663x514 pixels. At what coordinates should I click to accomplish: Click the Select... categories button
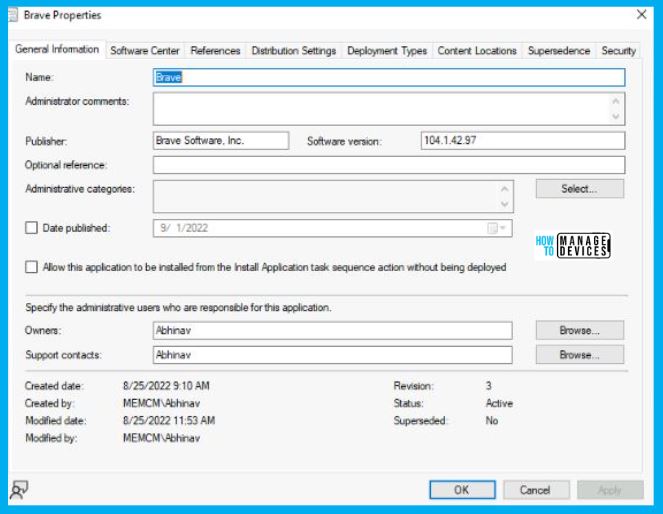tap(580, 189)
